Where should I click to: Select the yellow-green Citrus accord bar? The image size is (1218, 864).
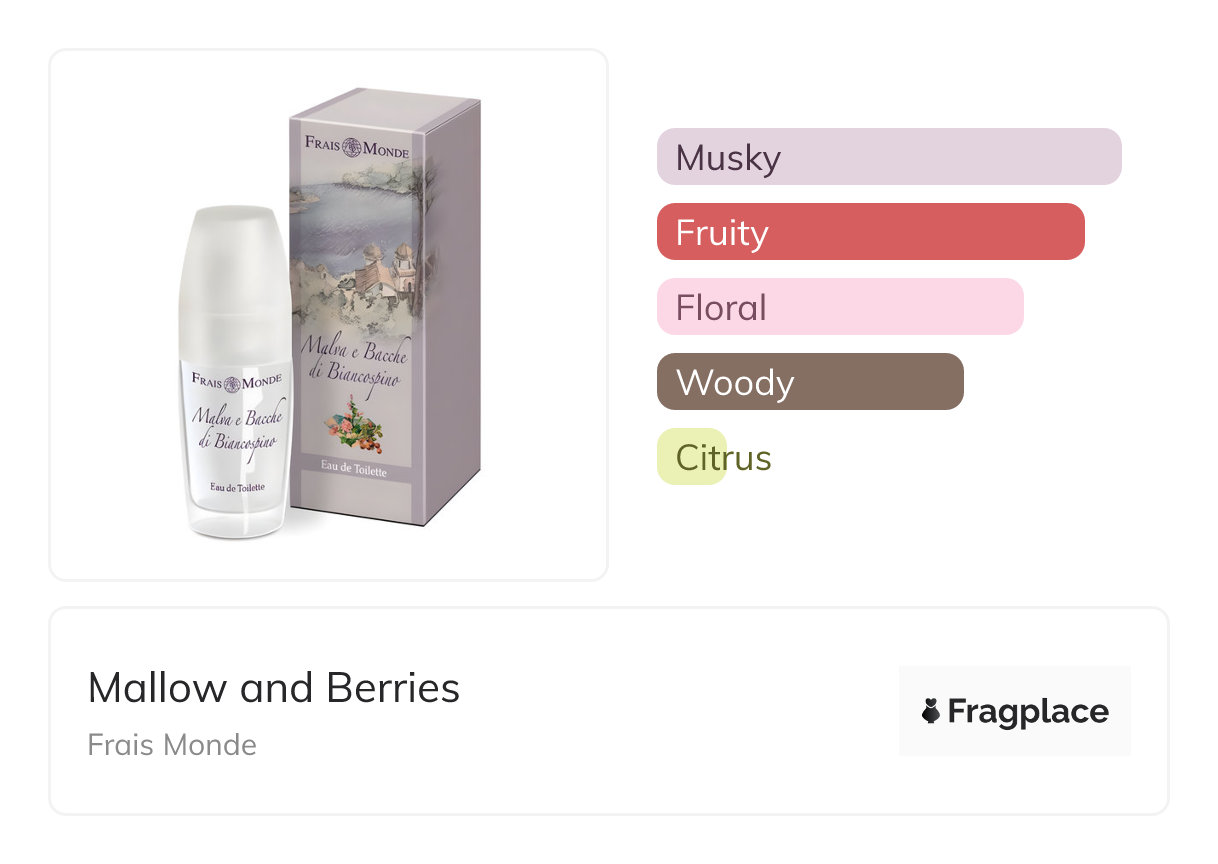(692, 457)
